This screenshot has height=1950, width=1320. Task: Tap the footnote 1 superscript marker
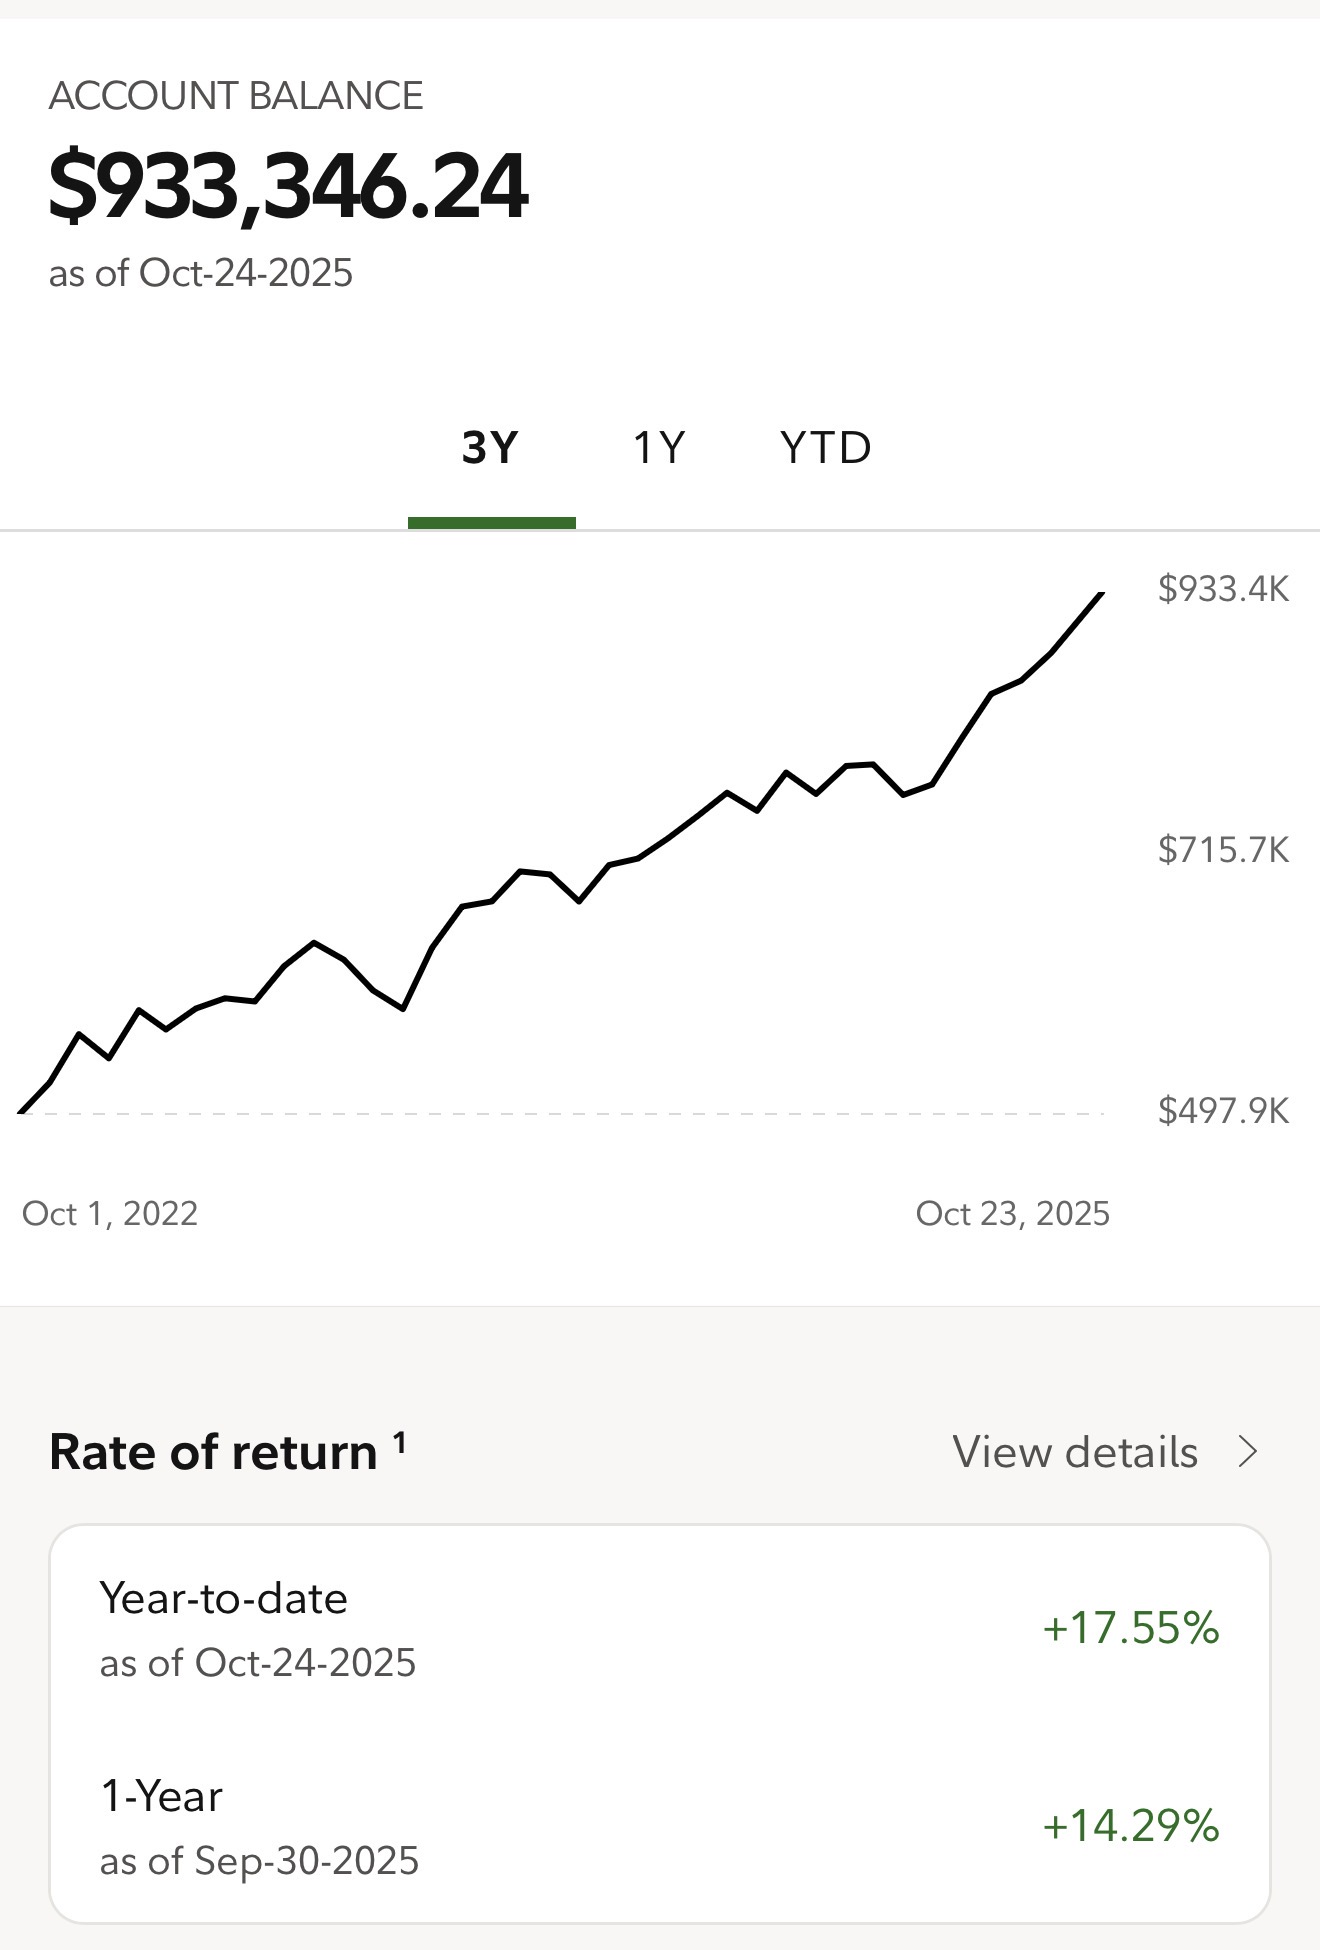pyautogui.click(x=399, y=1442)
